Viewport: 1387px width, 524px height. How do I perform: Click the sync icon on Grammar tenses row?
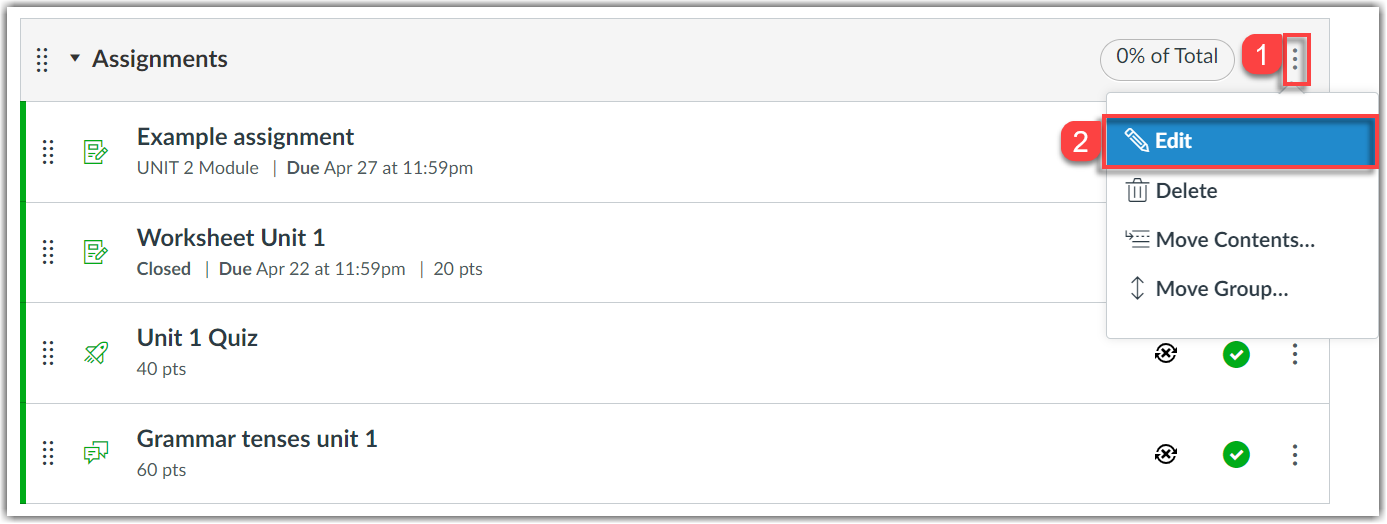pos(1165,454)
